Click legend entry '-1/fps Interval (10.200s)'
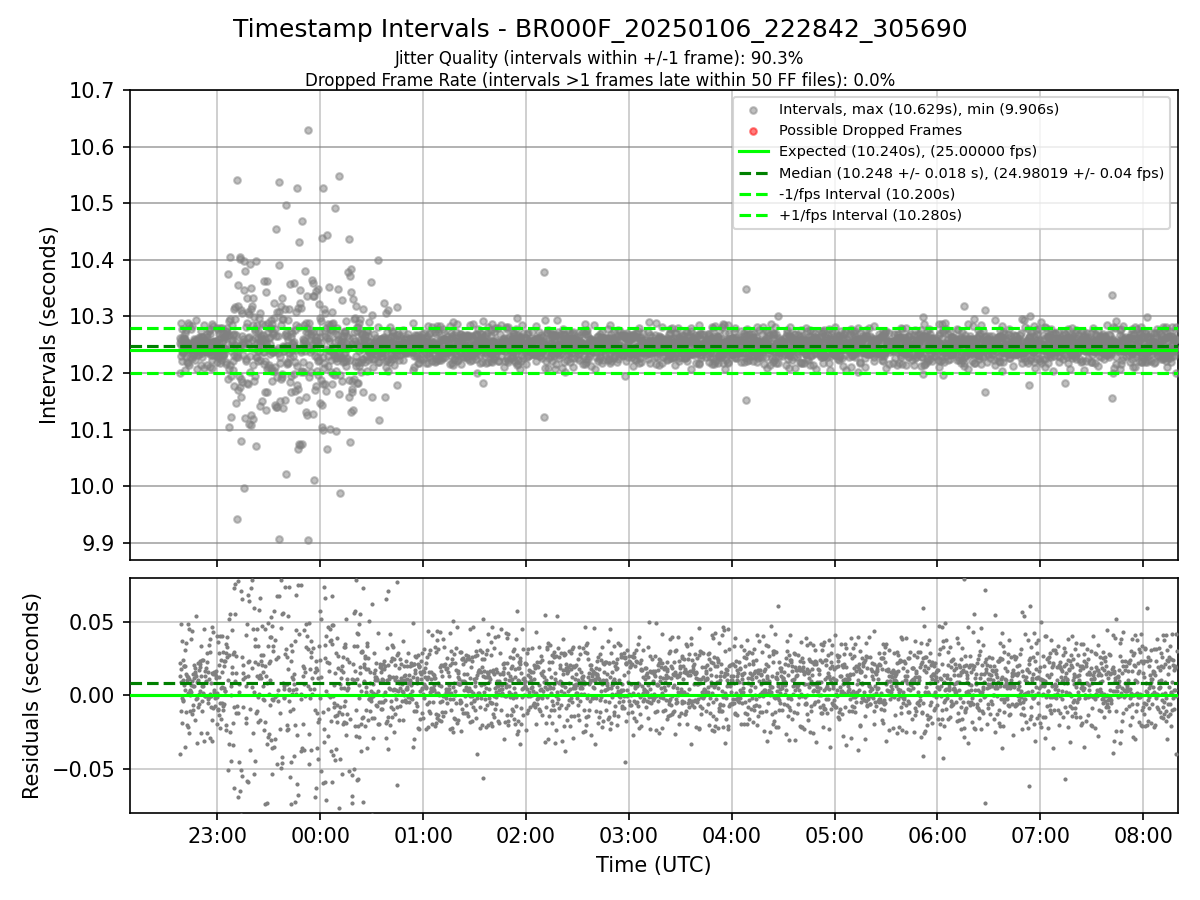 coord(866,194)
